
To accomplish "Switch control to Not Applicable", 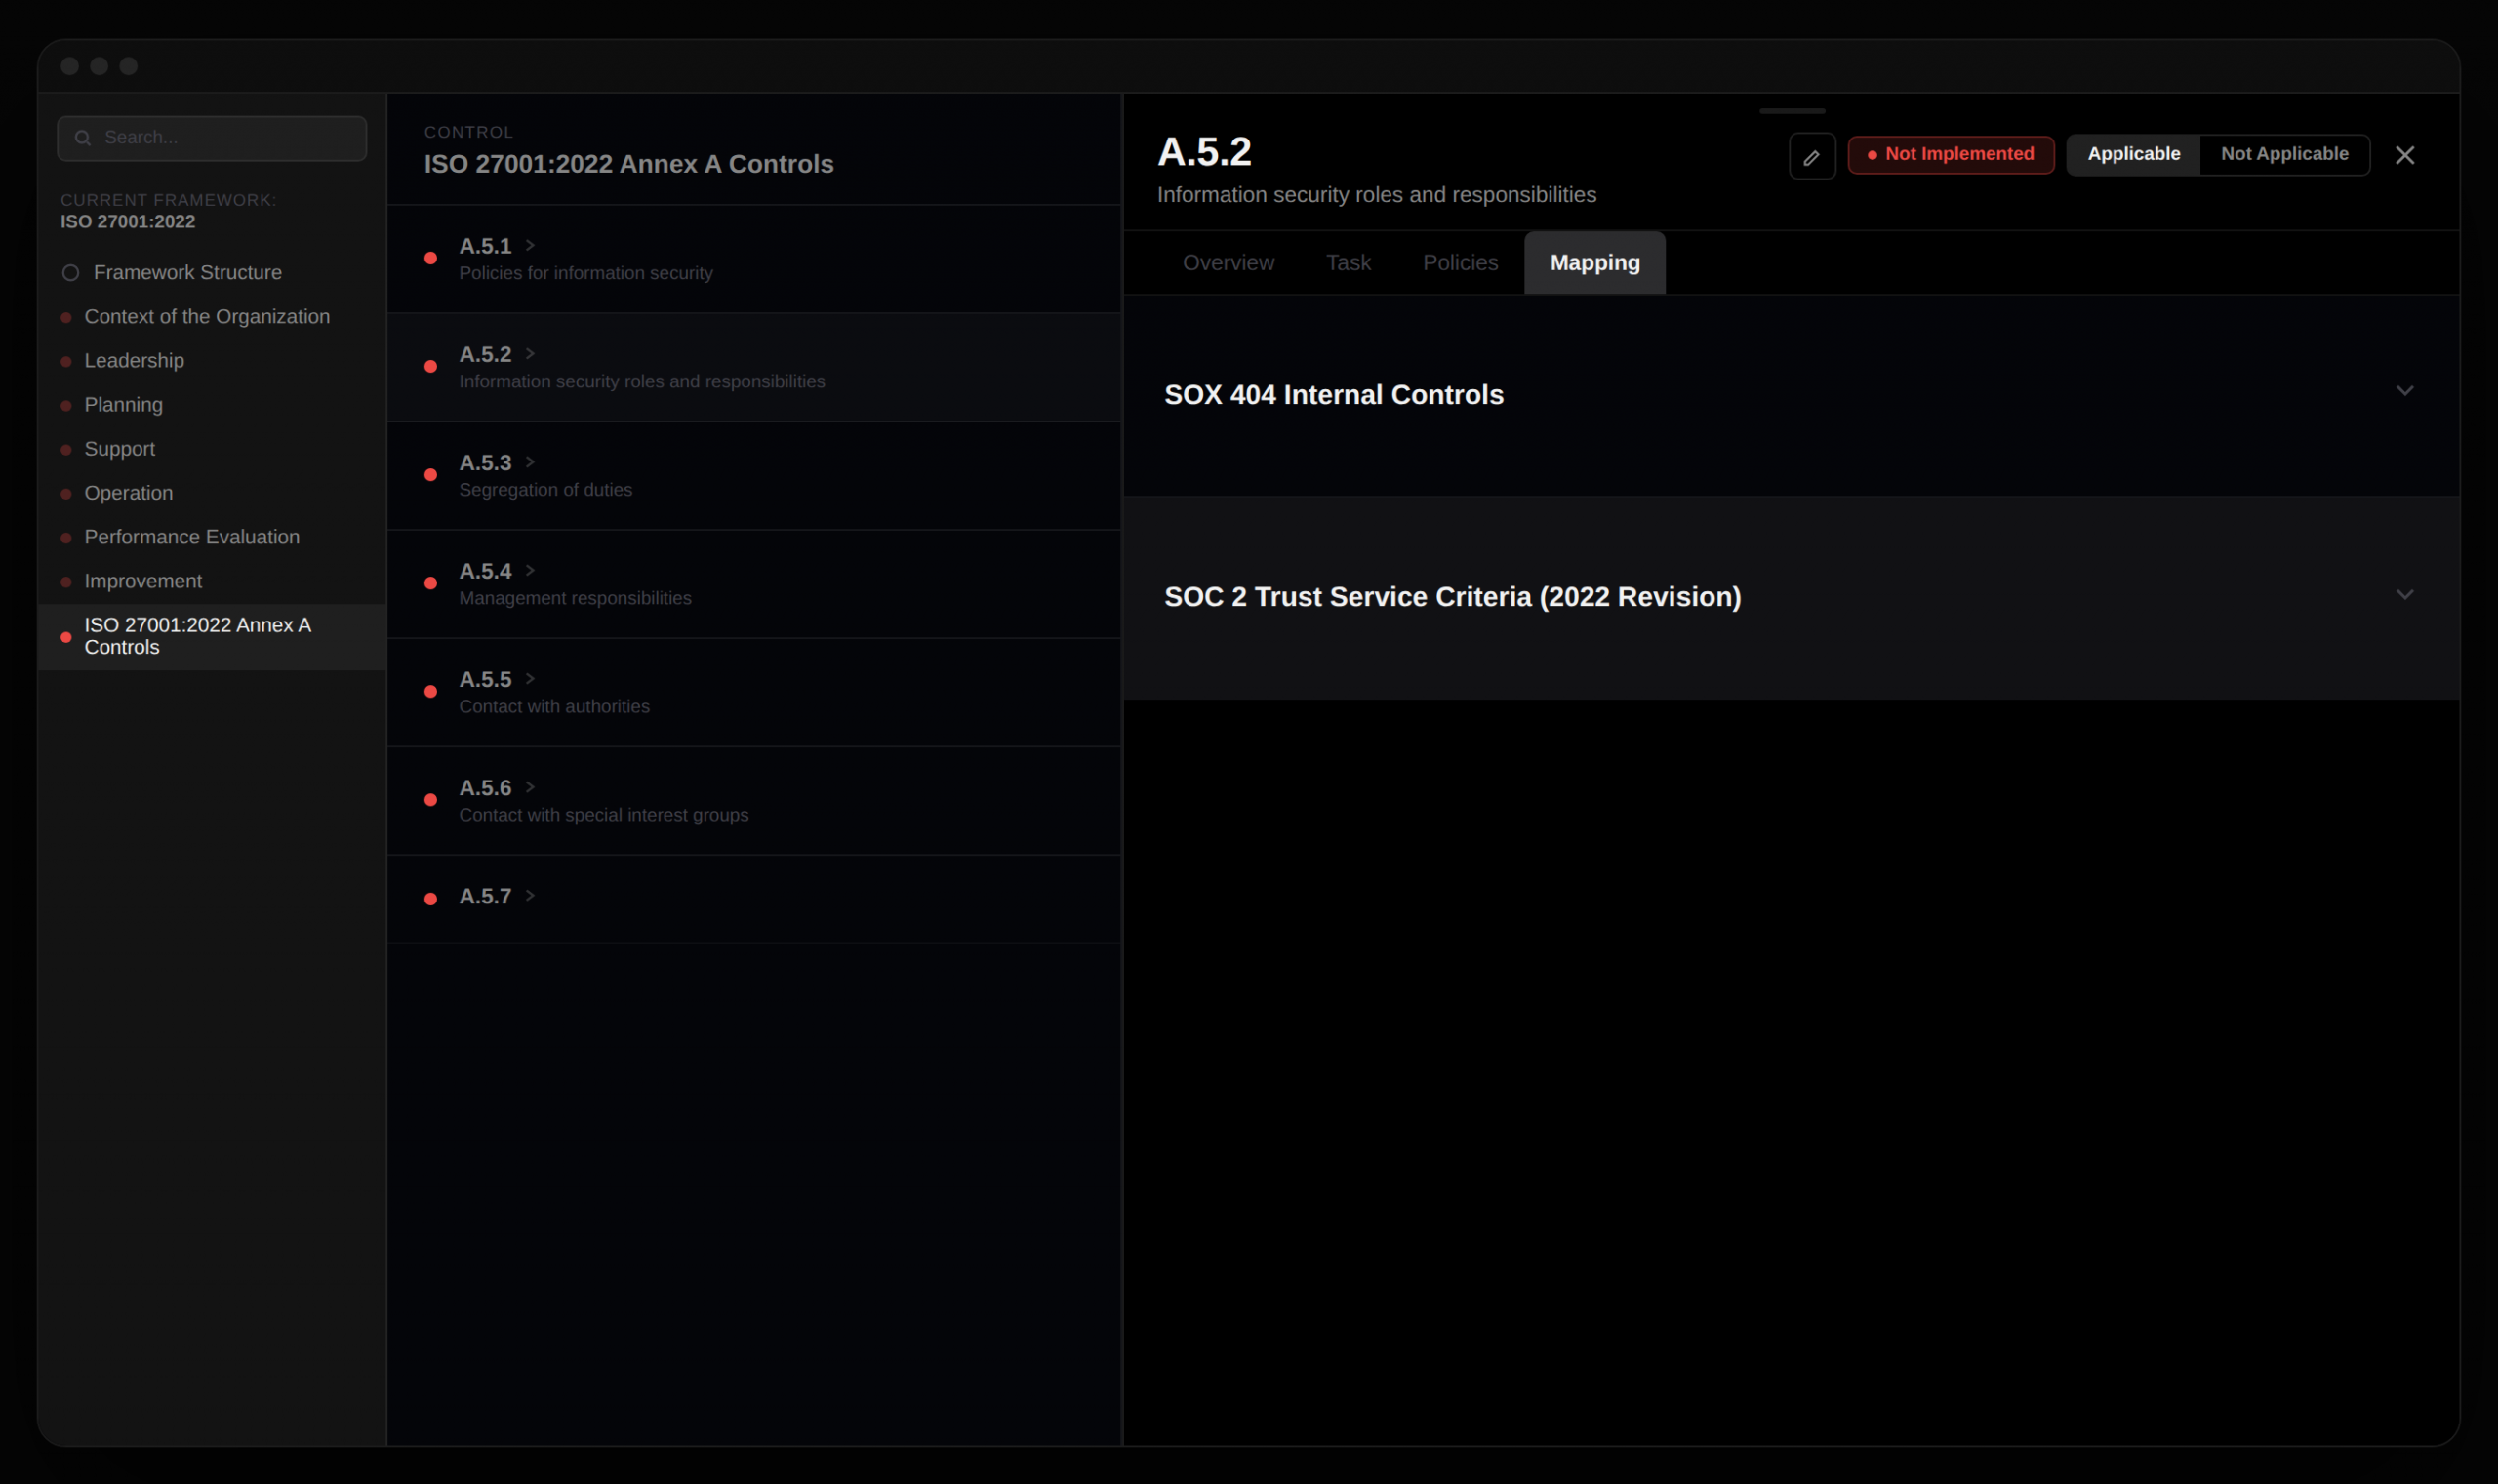I will tap(2283, 154).
